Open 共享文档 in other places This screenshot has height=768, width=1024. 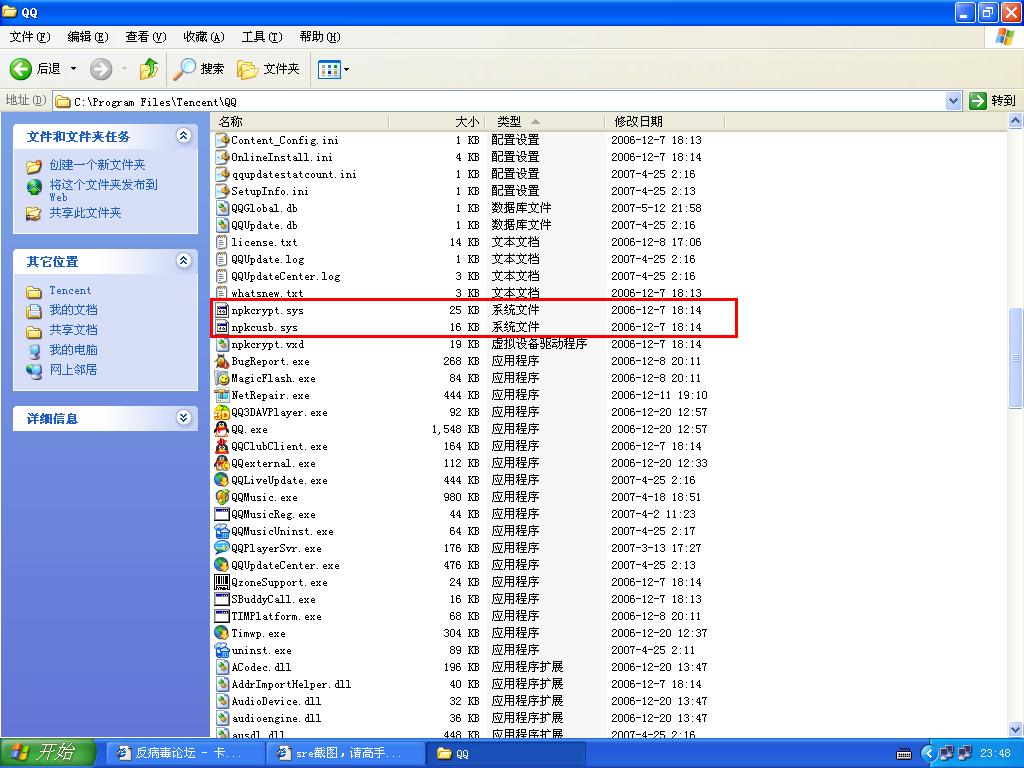73,330
